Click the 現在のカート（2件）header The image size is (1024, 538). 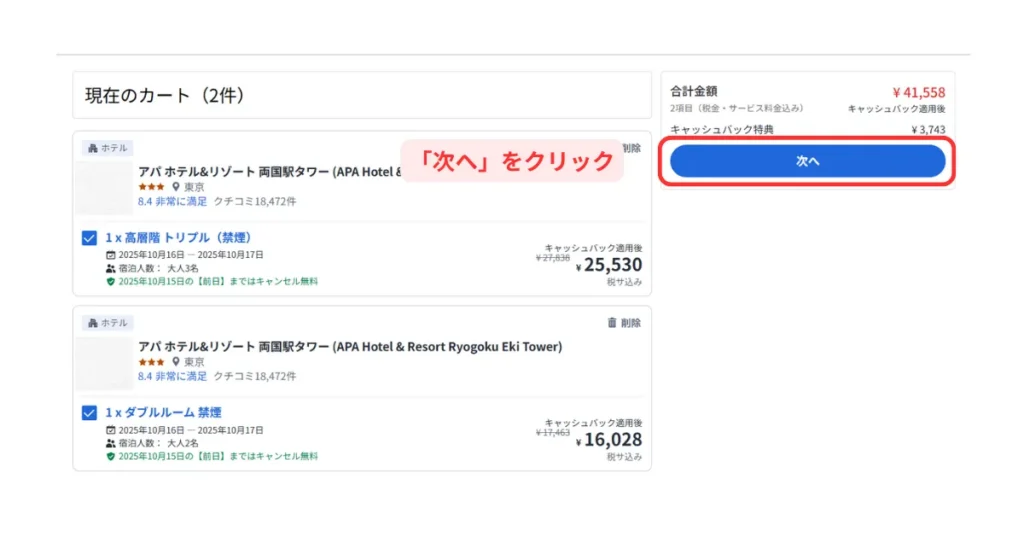(x=165, y=96)
